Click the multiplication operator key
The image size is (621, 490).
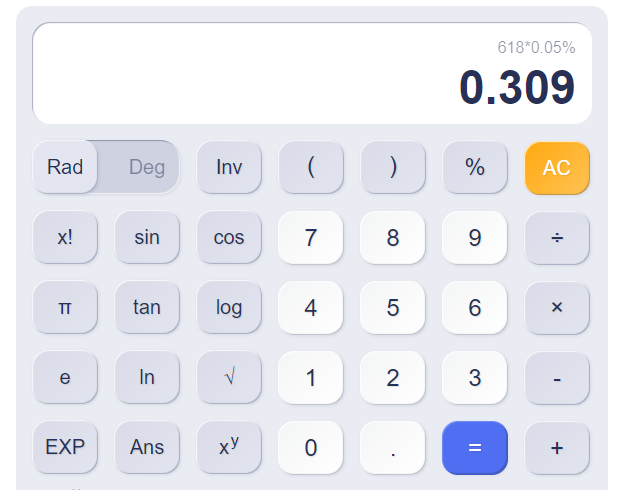coord(557,307)
